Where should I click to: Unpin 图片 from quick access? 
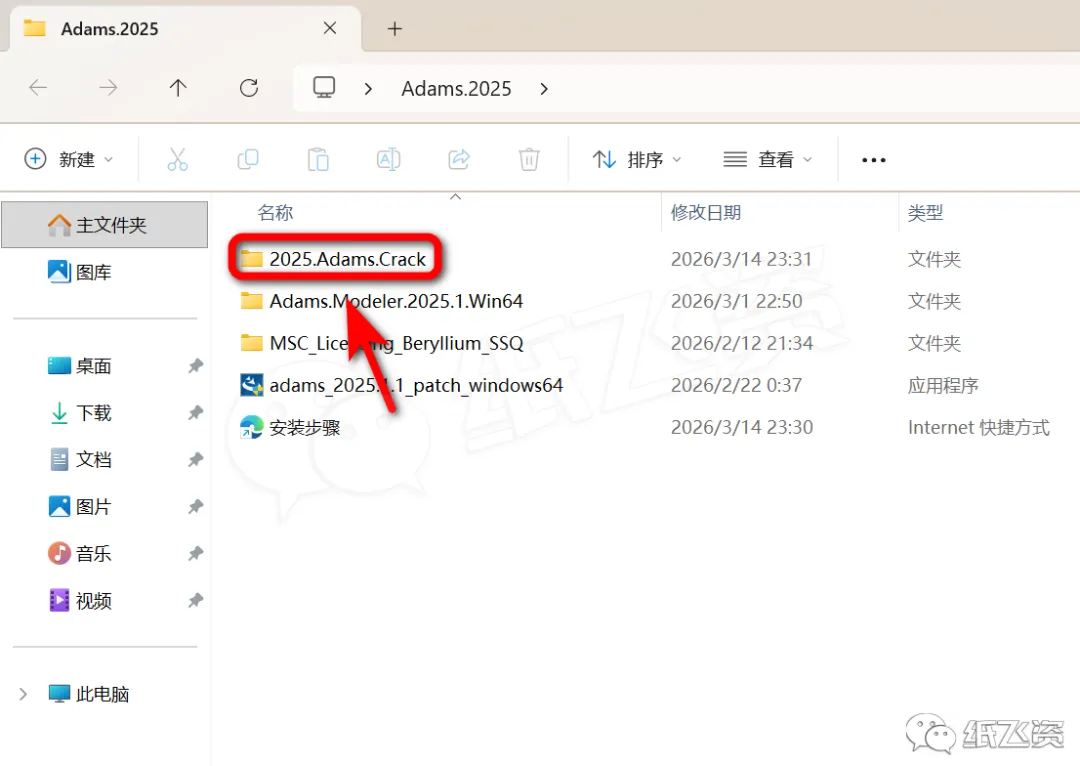click(x=196, y=507)
